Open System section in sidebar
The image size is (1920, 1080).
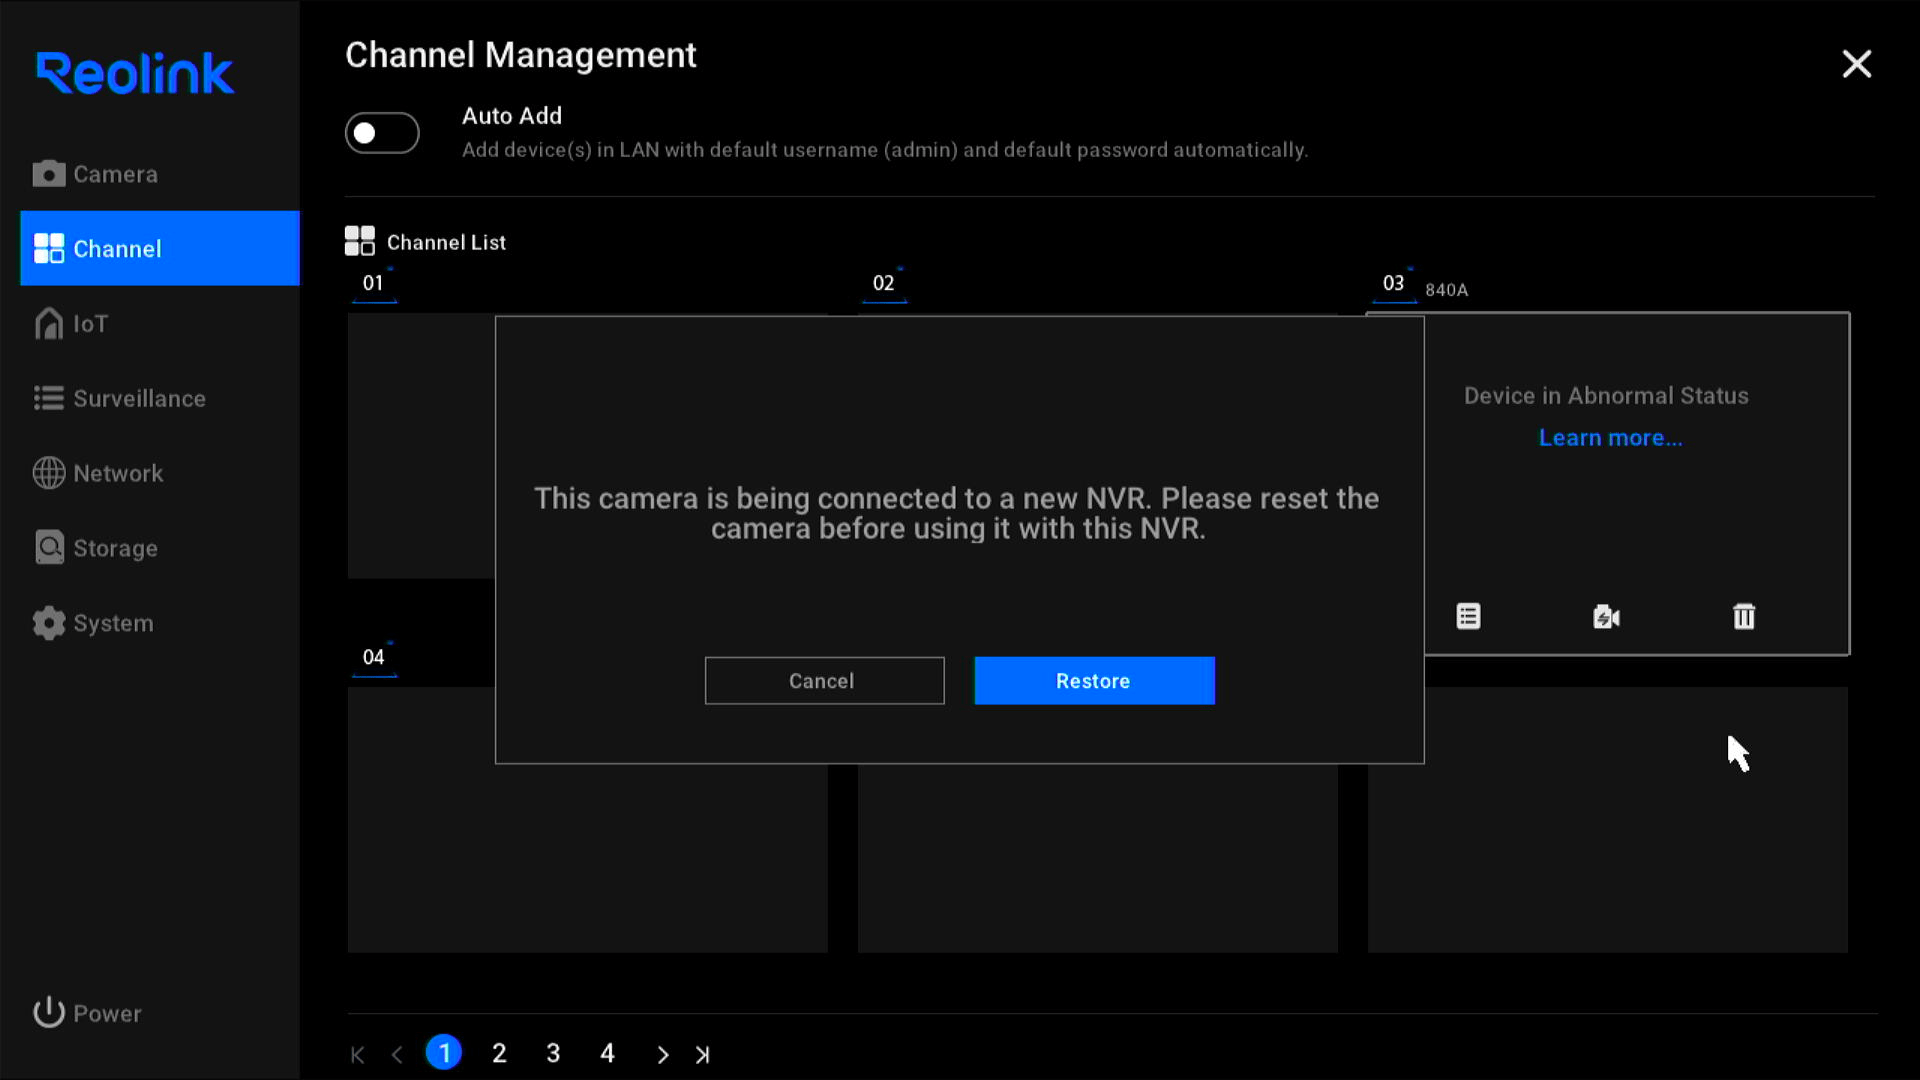point(113,622)
